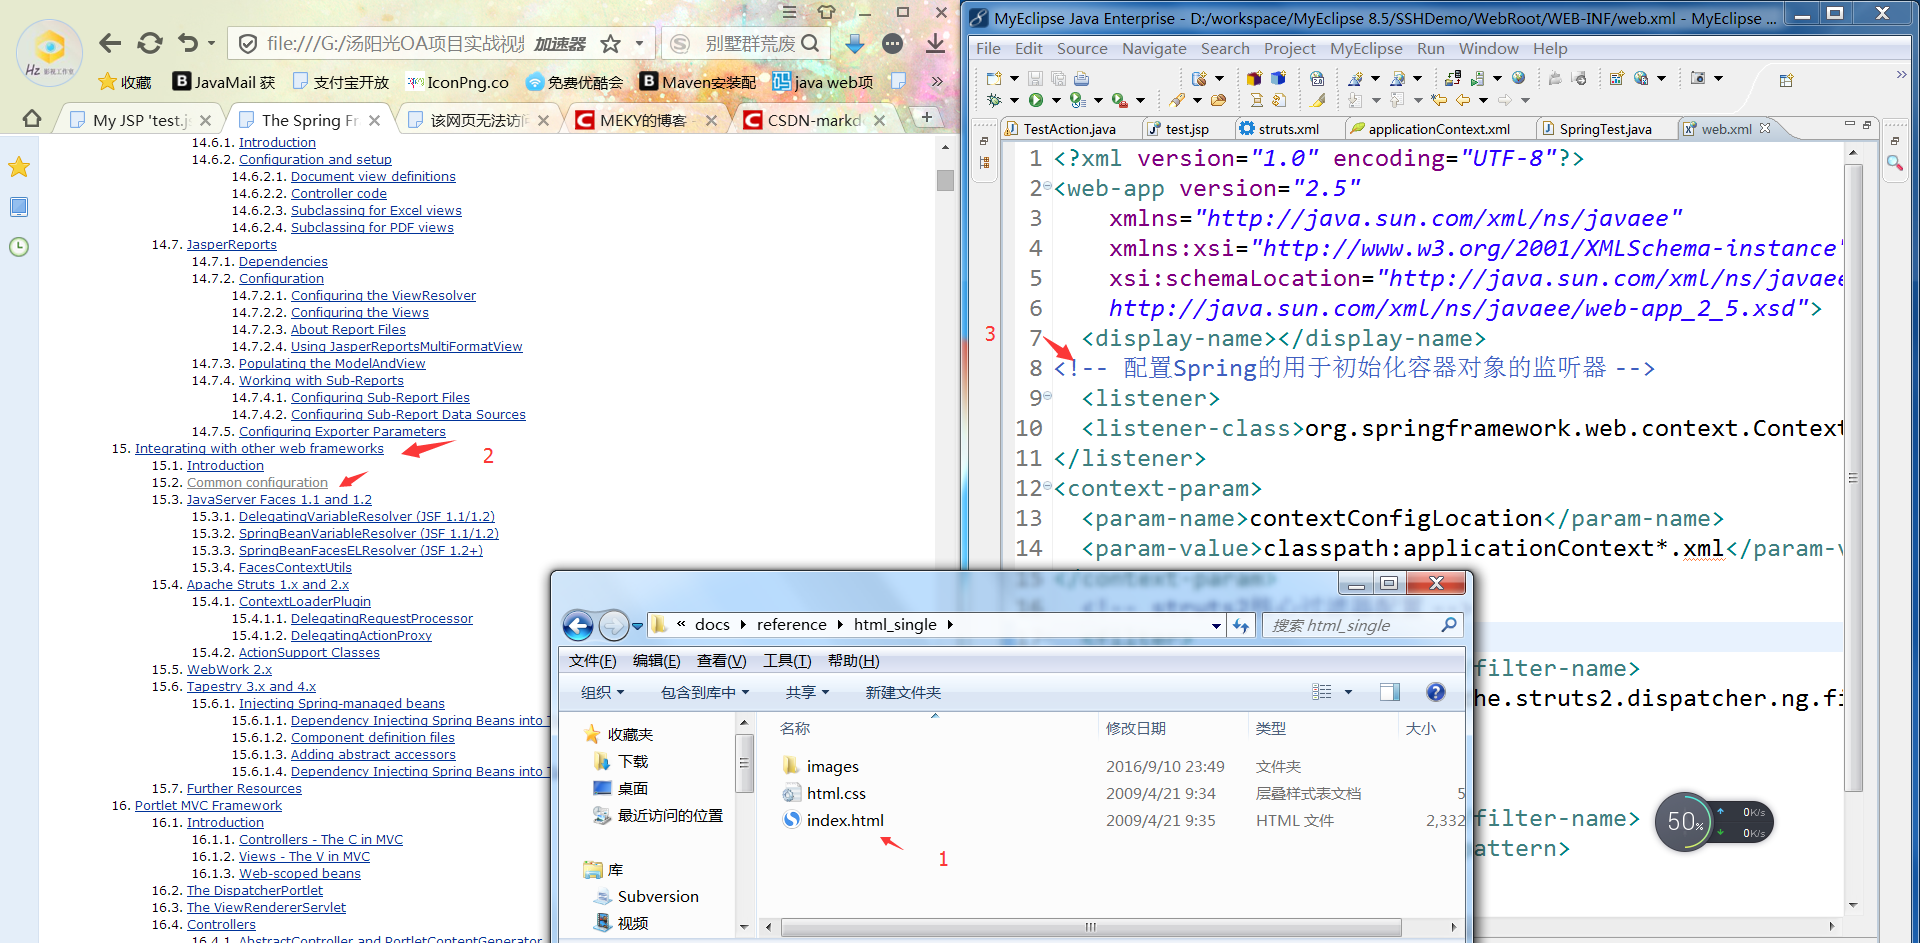The image size is (1920, 943).
Task: Open the browser sidebar history clock icon
Action: 19,247
